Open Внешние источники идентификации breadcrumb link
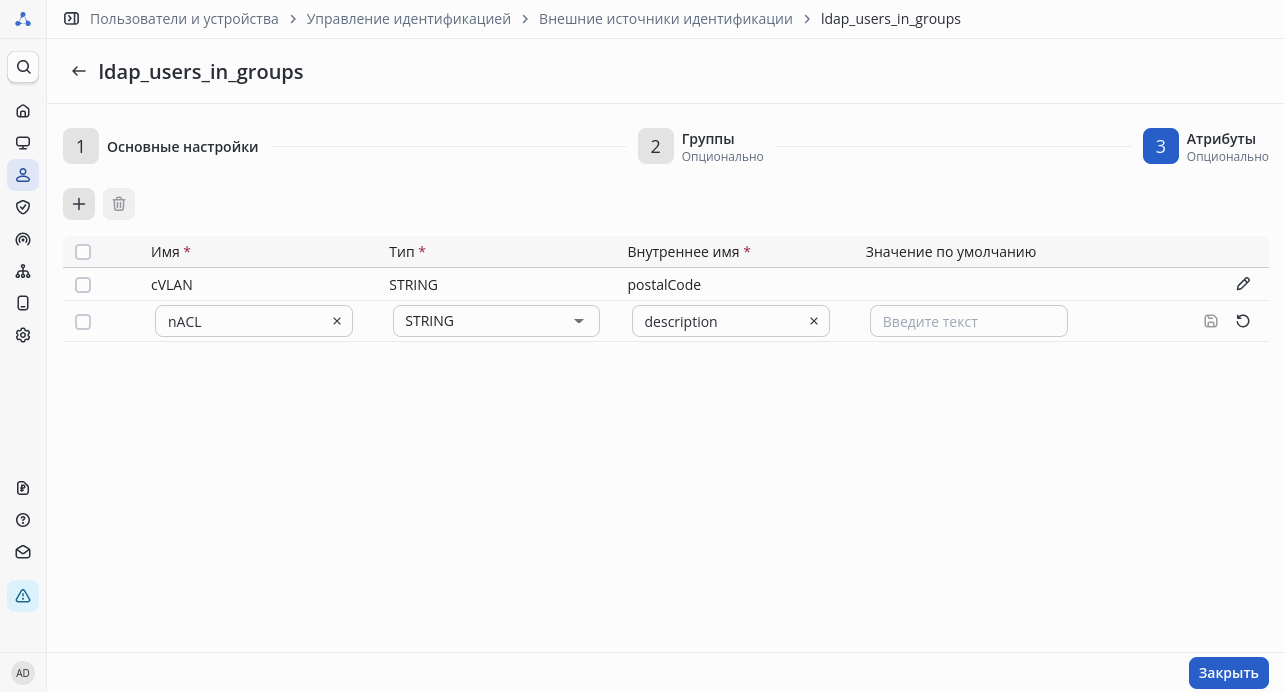The width and height of the screenshot is (1284, 692). click(665, 19)
